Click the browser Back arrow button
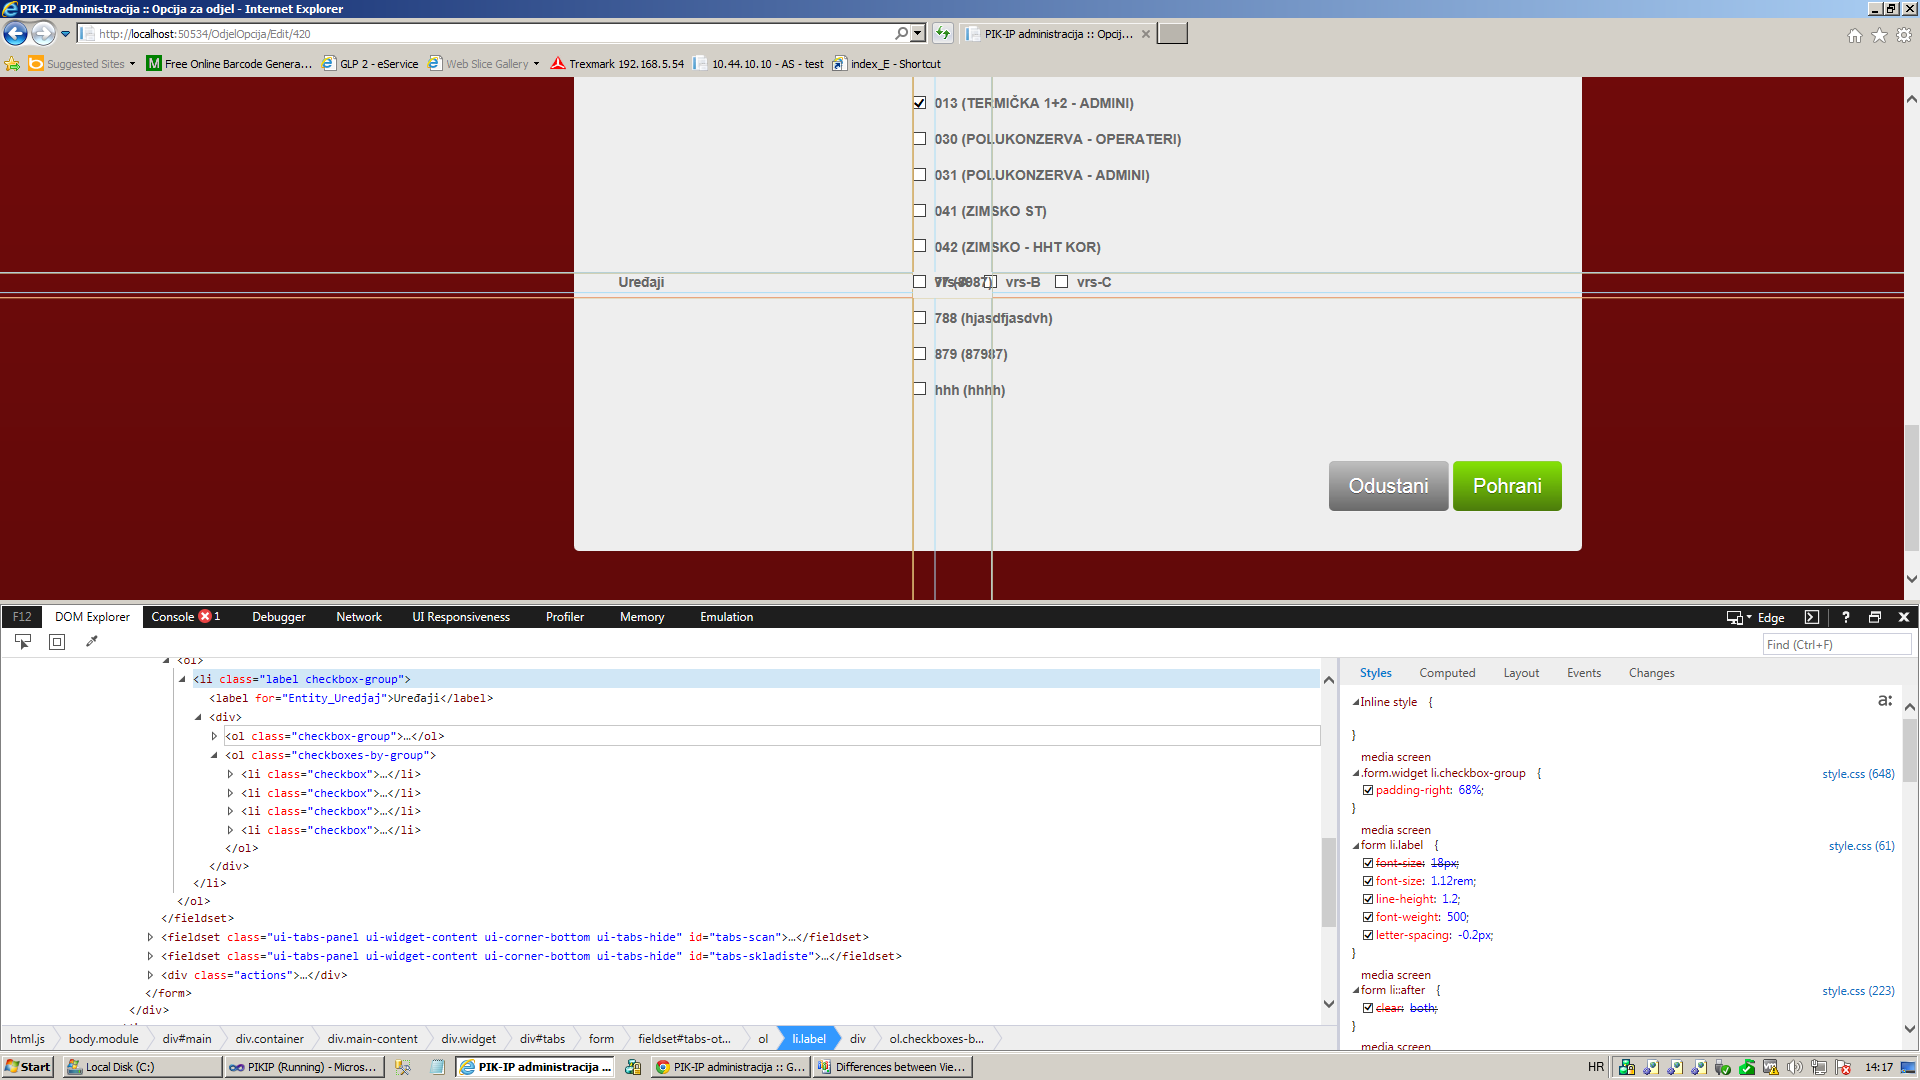Screen dimensions: 1920x1080 click(16, 34)
